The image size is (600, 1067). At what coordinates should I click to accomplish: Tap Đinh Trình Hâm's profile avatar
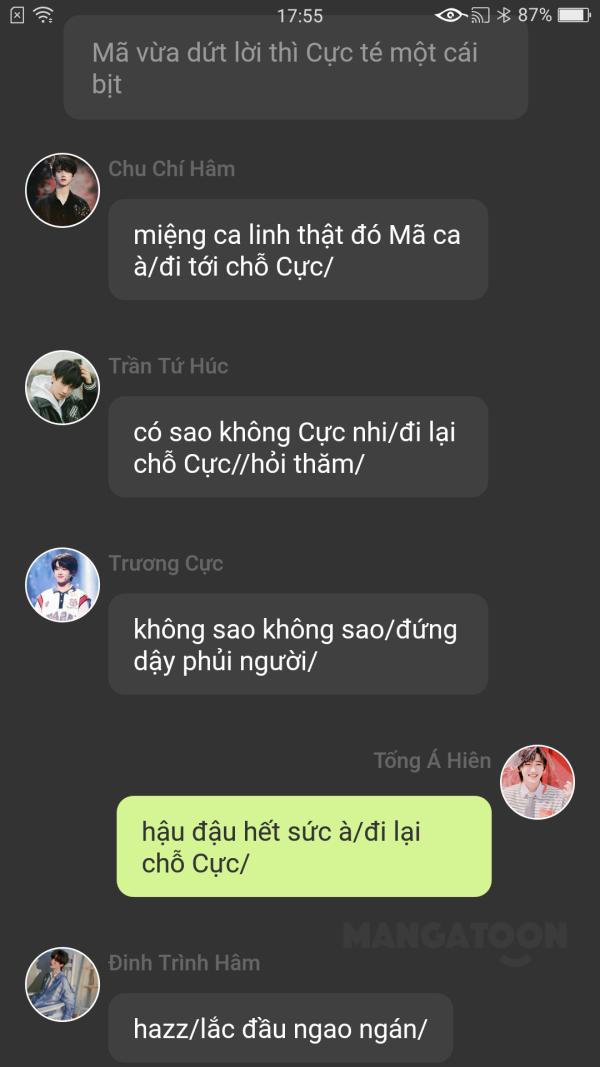click(63, 985)
